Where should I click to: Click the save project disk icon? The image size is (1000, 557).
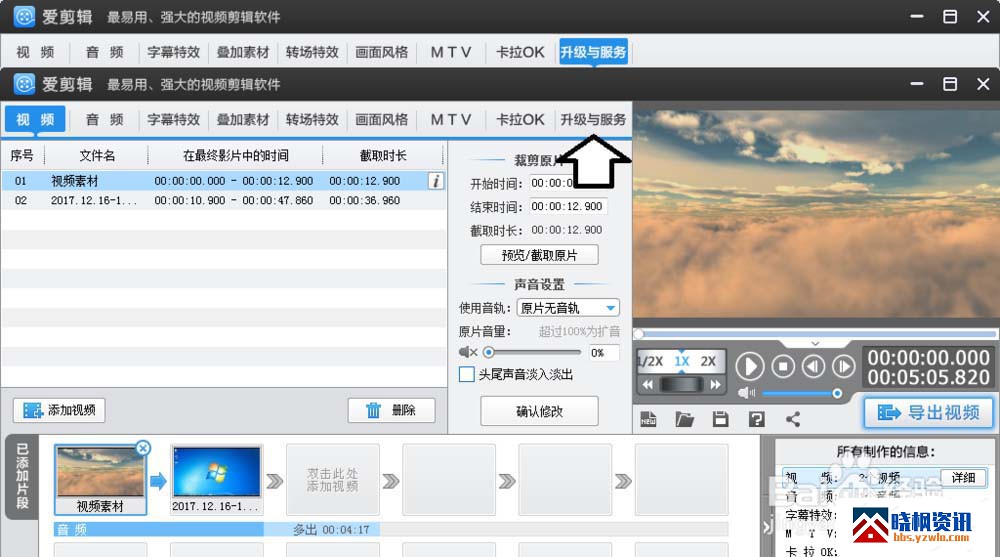[x=721, y=419]
